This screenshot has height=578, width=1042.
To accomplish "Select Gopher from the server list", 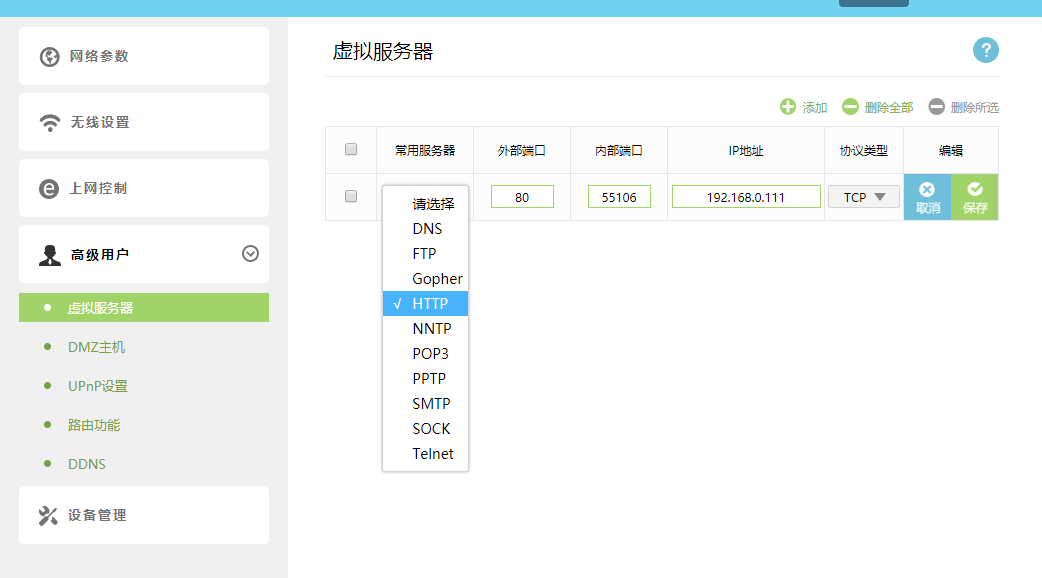I will pyautogui.click(x=425, y=279).
